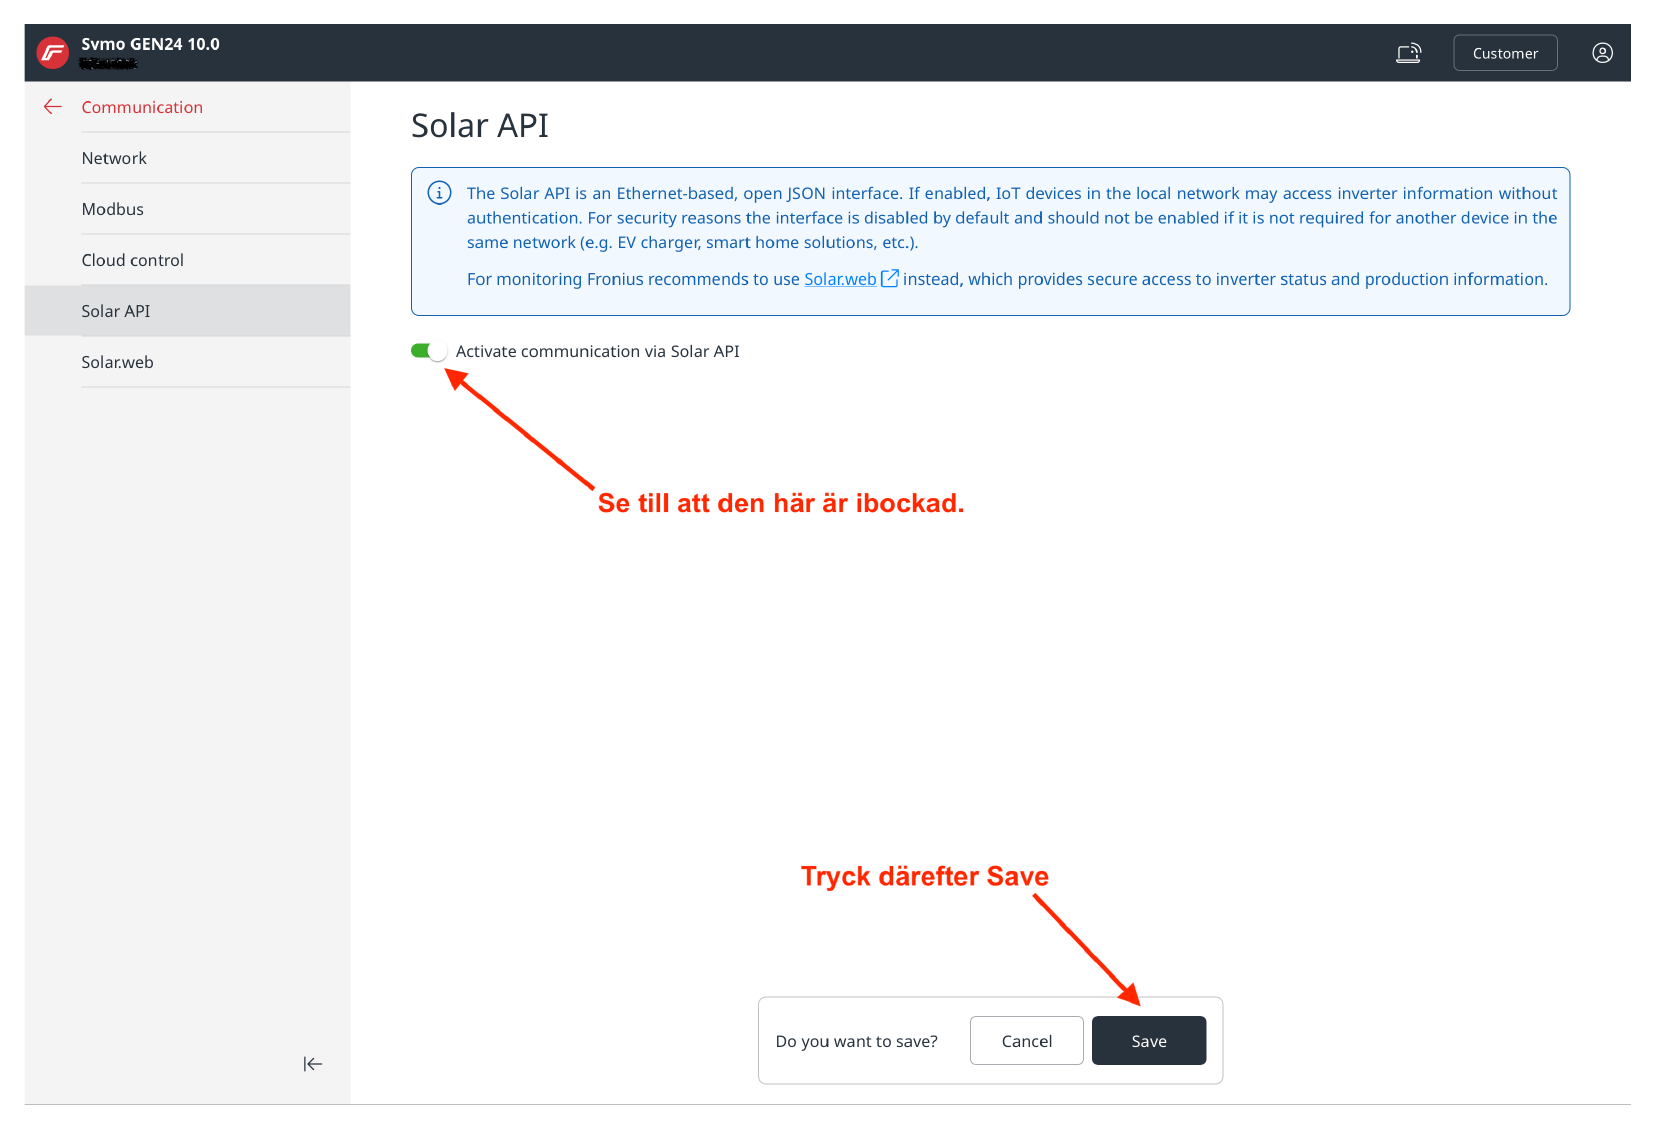This screenshot has height=1129, width=1655.
Task: Click the Solar API page heading
Action: pyautogui.click(x=480, y=126)
